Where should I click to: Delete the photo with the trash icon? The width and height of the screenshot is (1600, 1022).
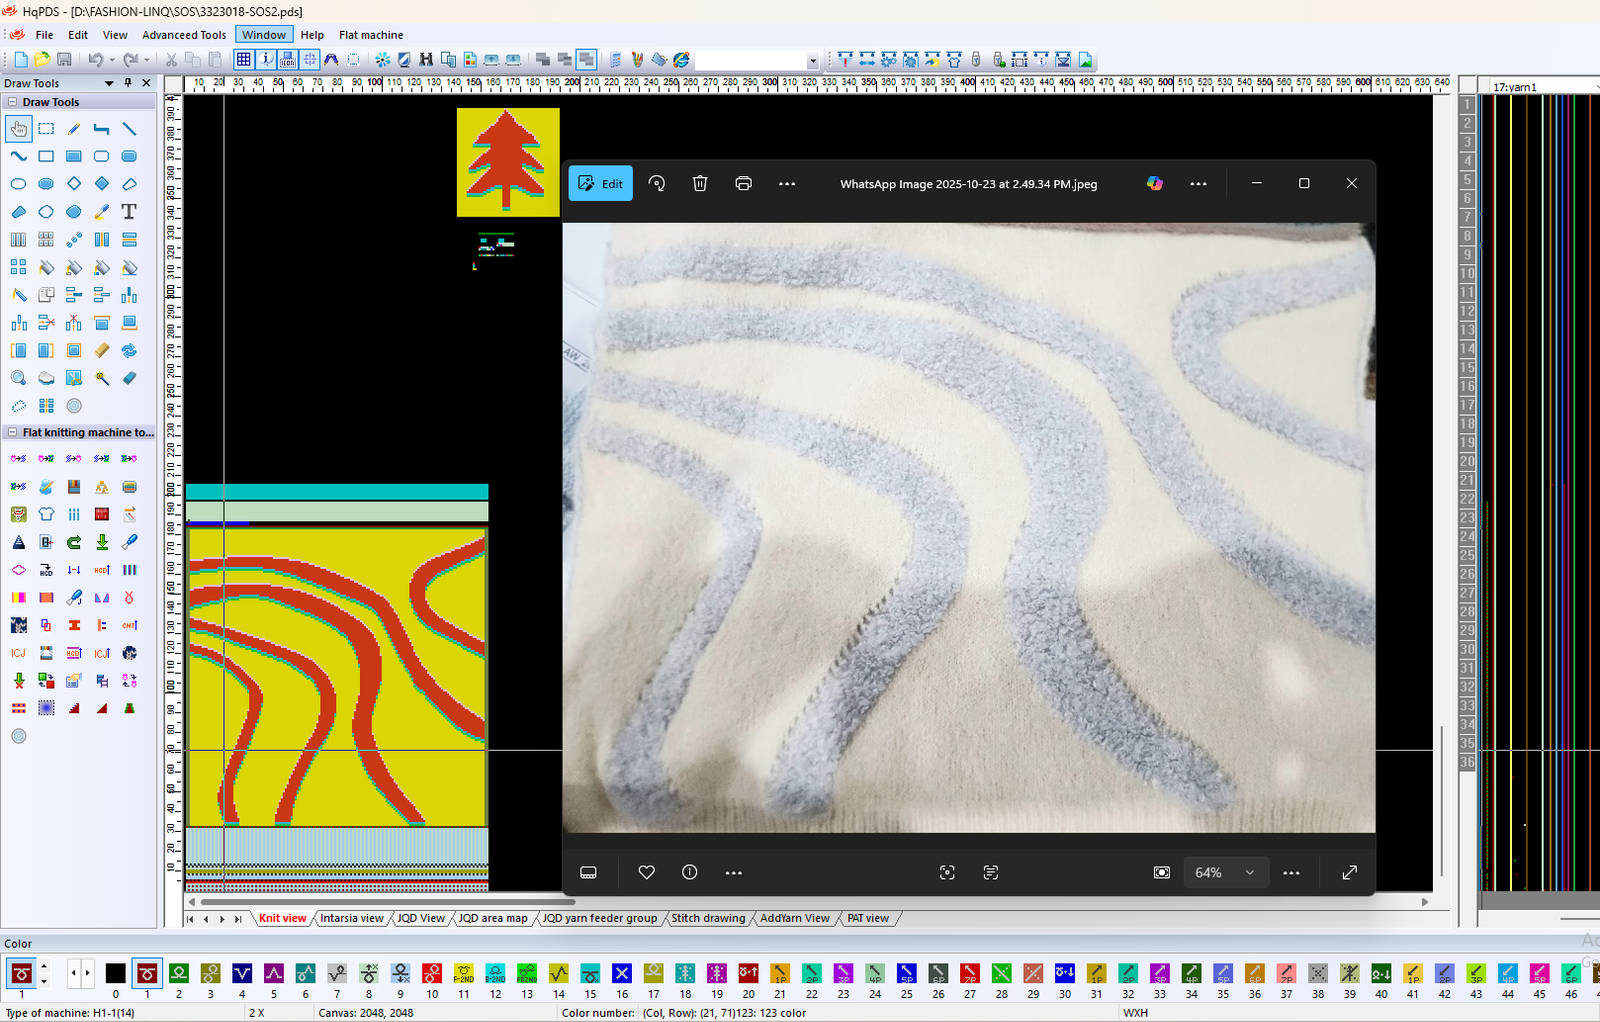point(700,183)
